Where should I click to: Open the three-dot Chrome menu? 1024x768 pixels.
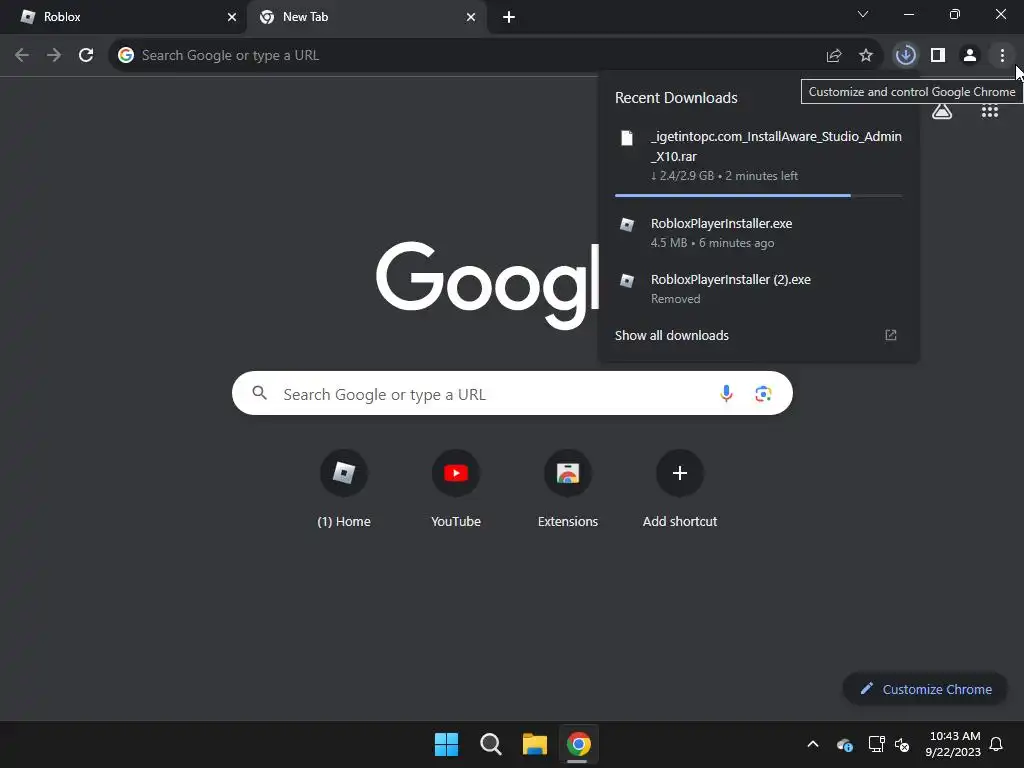click(1002, 56)
